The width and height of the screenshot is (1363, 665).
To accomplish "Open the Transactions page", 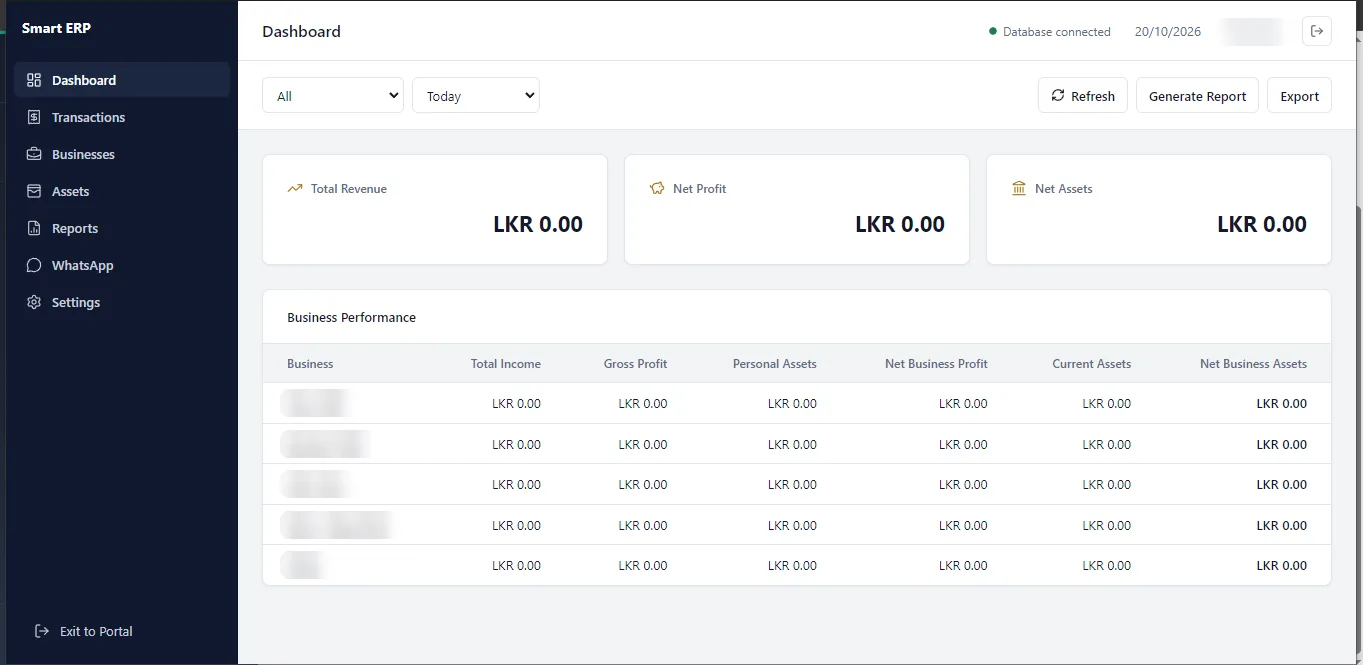I will (122, 117).
